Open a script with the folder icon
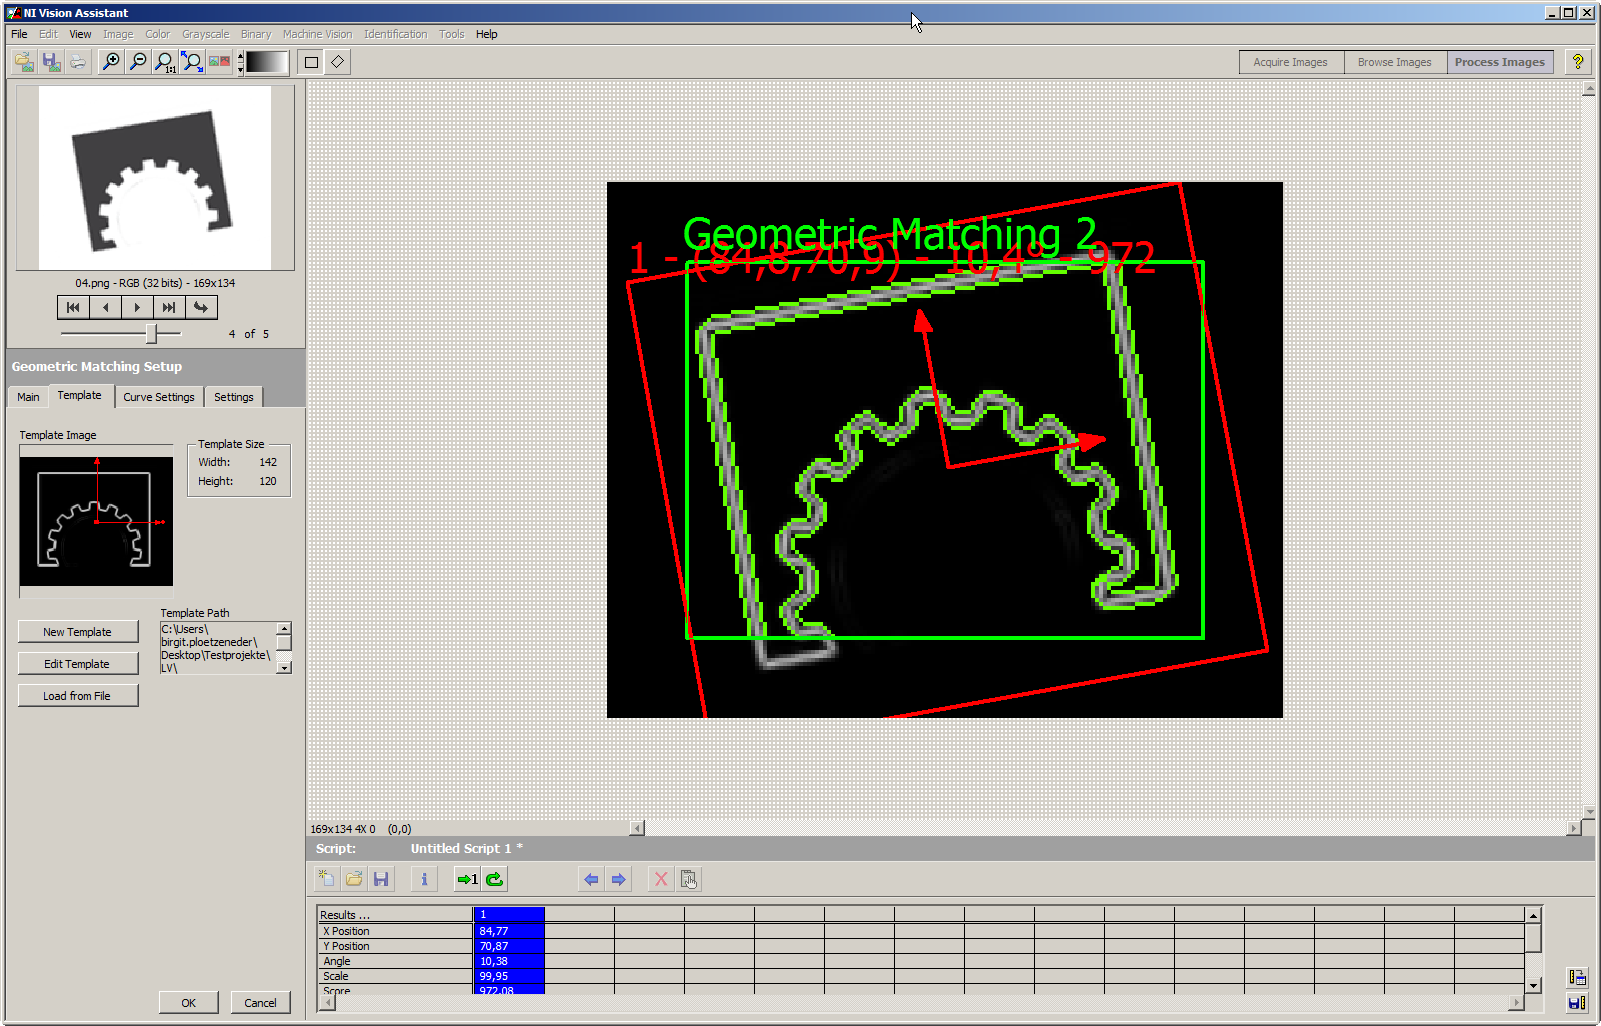1601x1026 pixels. pos(353,879)
